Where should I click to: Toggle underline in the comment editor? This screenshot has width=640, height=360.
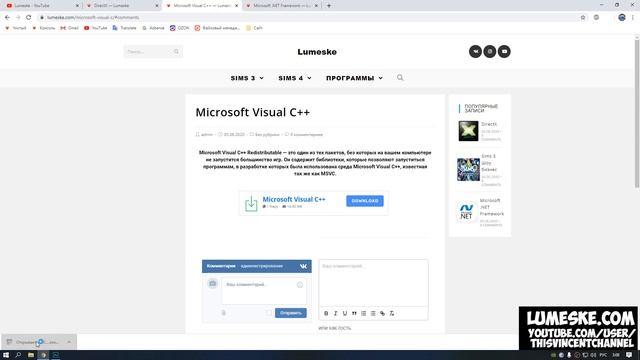point(345,313)
